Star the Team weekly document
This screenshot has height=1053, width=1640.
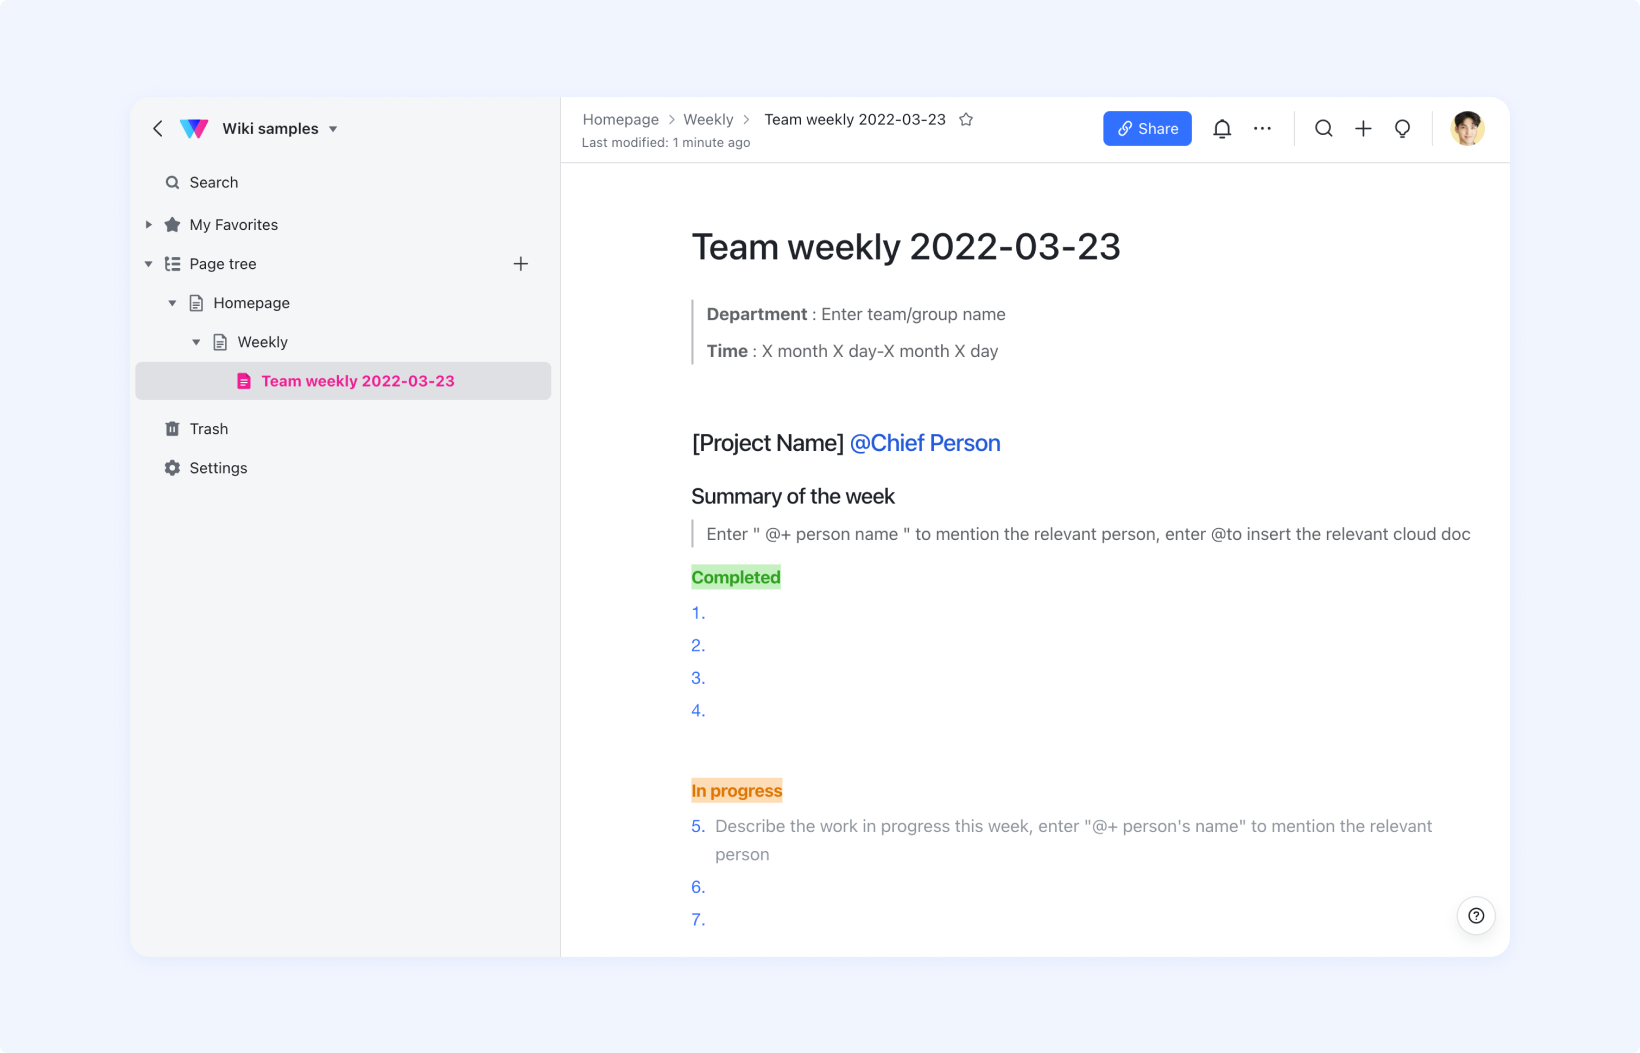tap(966, 119)
